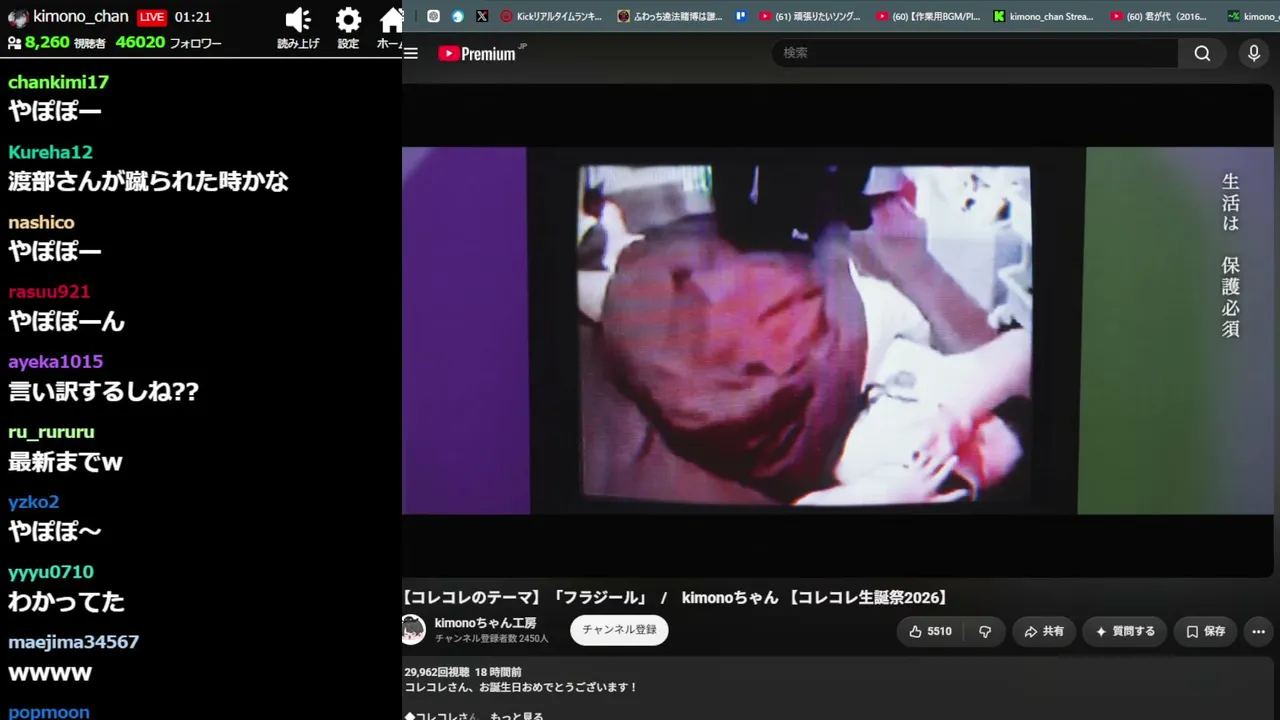
Task: Click the subscriber count チャンネル登録者数 2450人
Action: coord(491,638)
